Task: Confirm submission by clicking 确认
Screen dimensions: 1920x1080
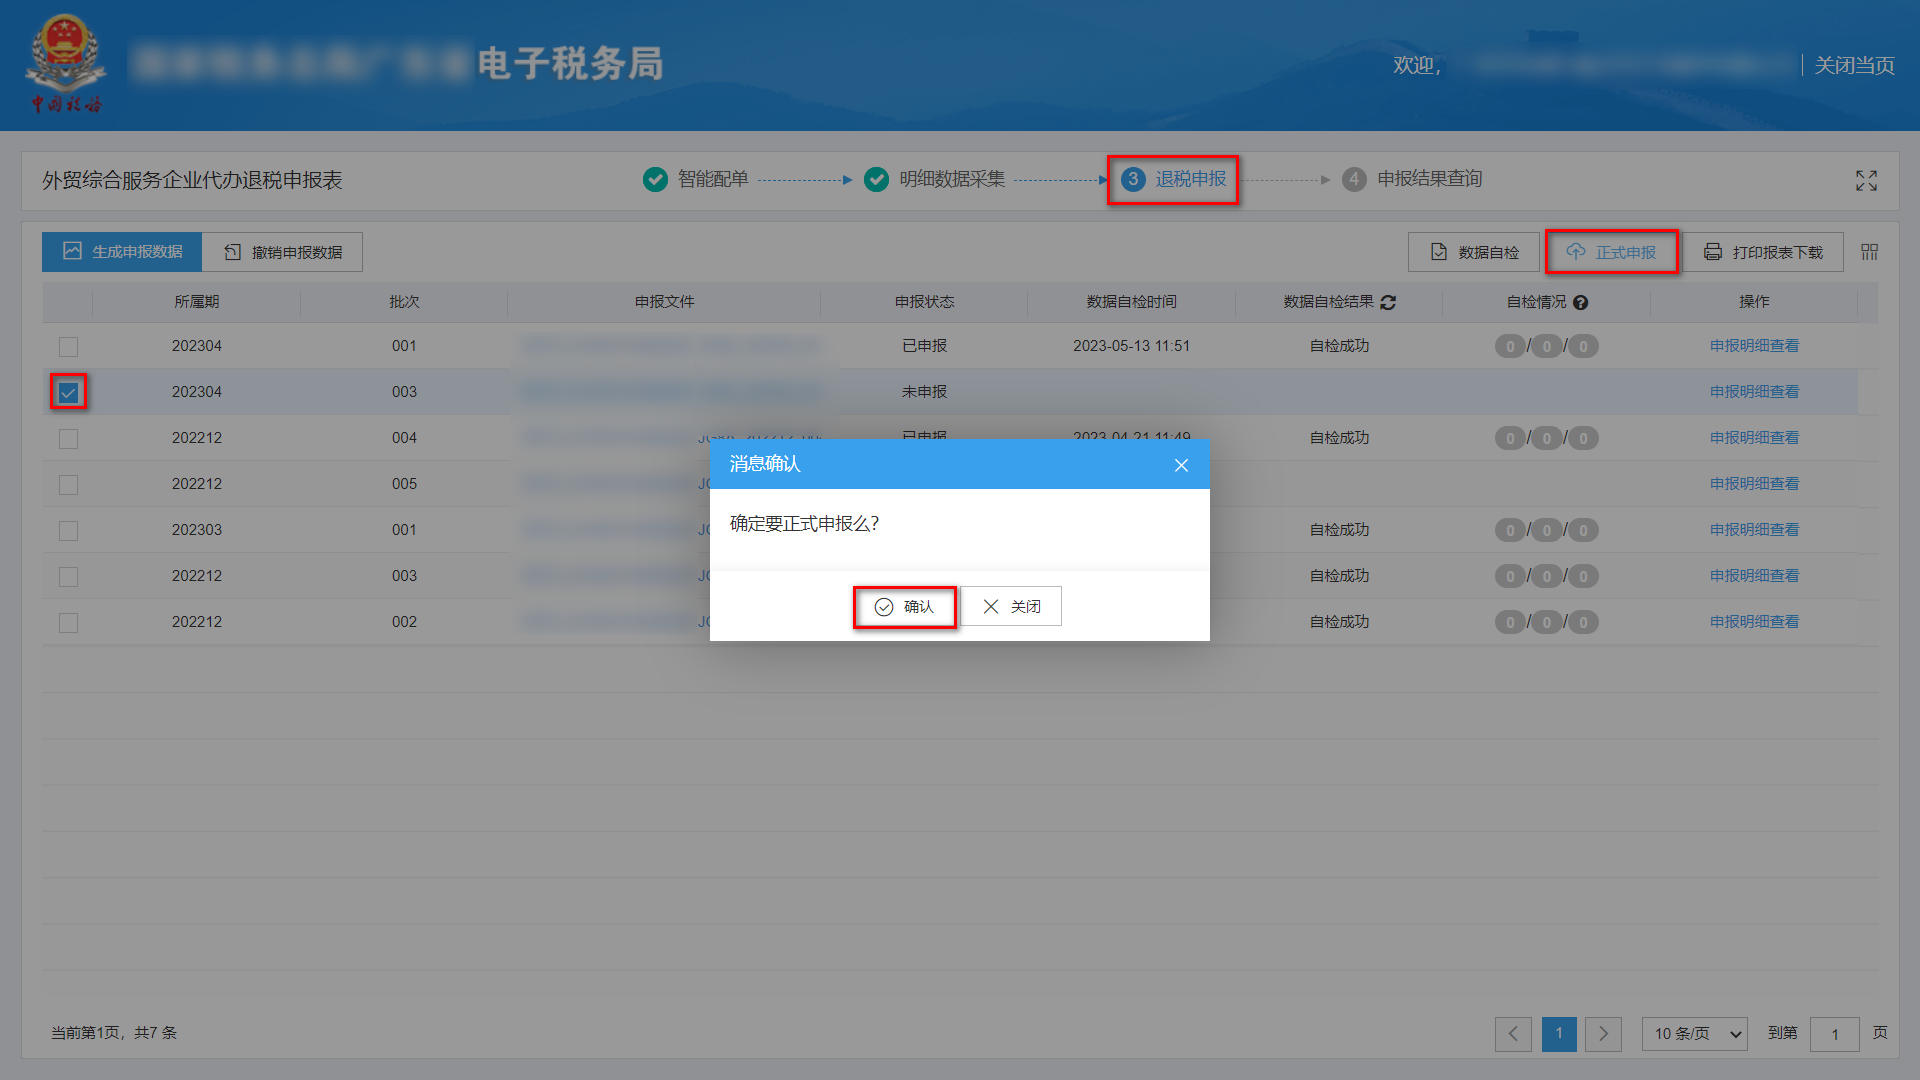Action: (x=904, y=606)
